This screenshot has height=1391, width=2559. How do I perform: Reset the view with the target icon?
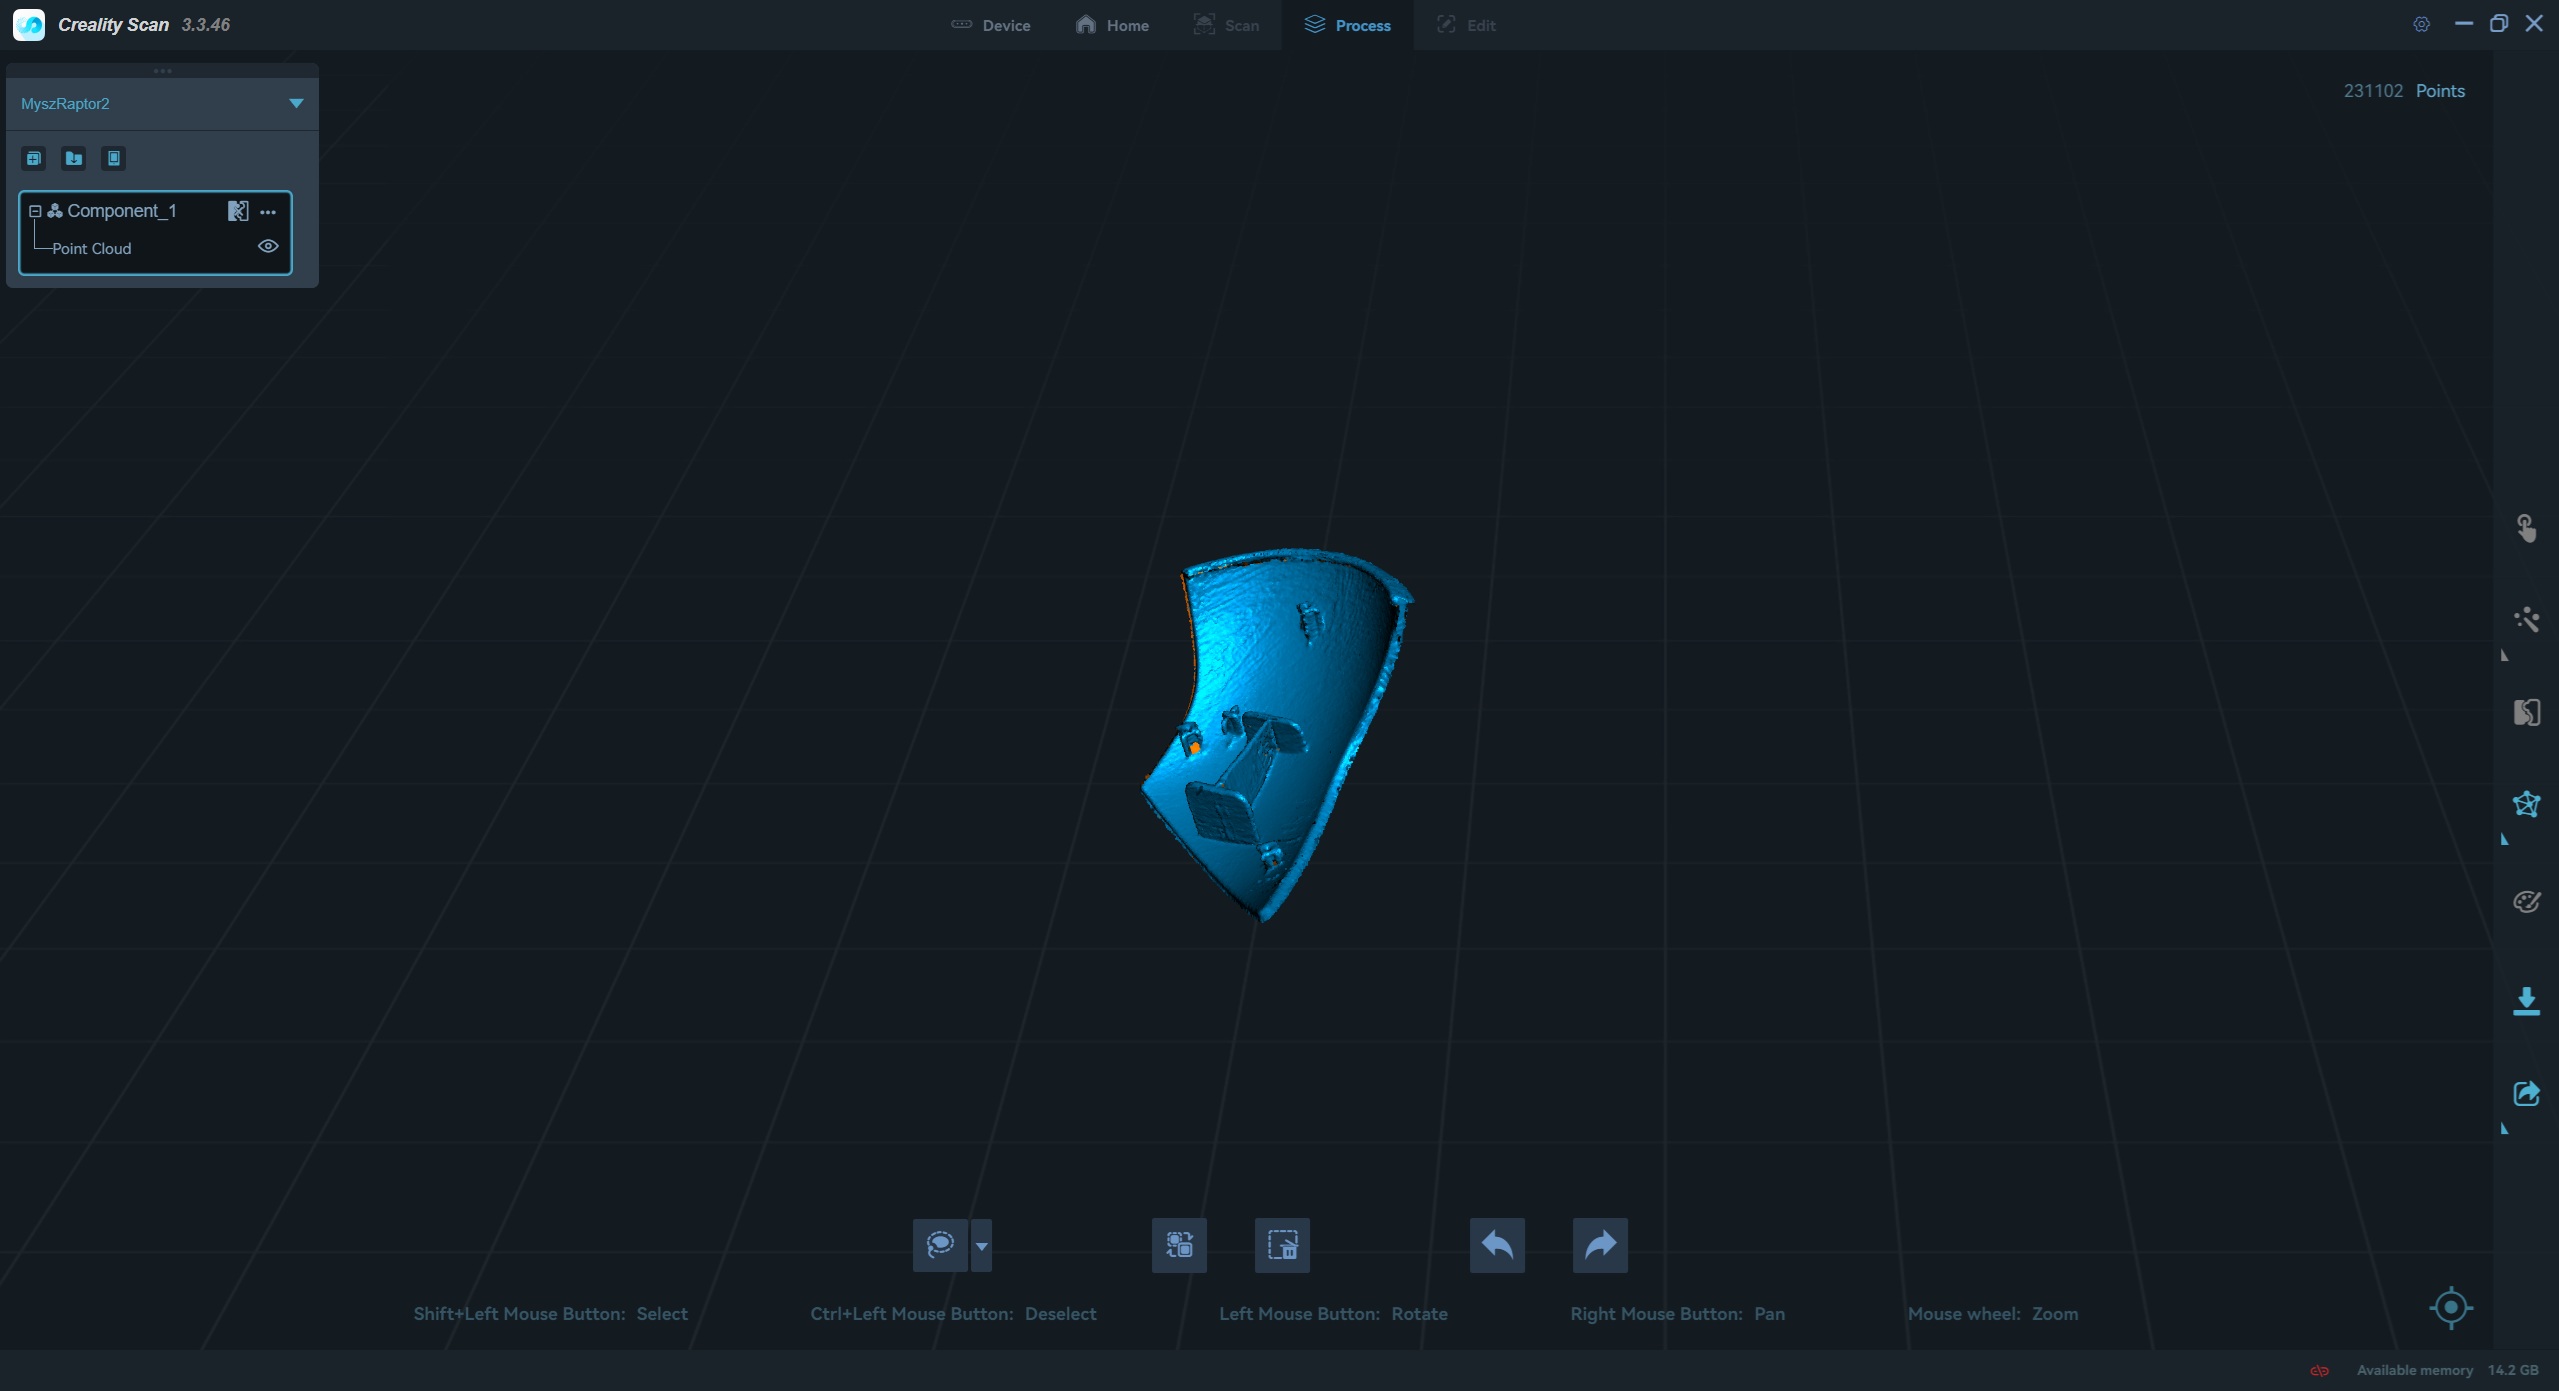(x=2451, y=1307)
